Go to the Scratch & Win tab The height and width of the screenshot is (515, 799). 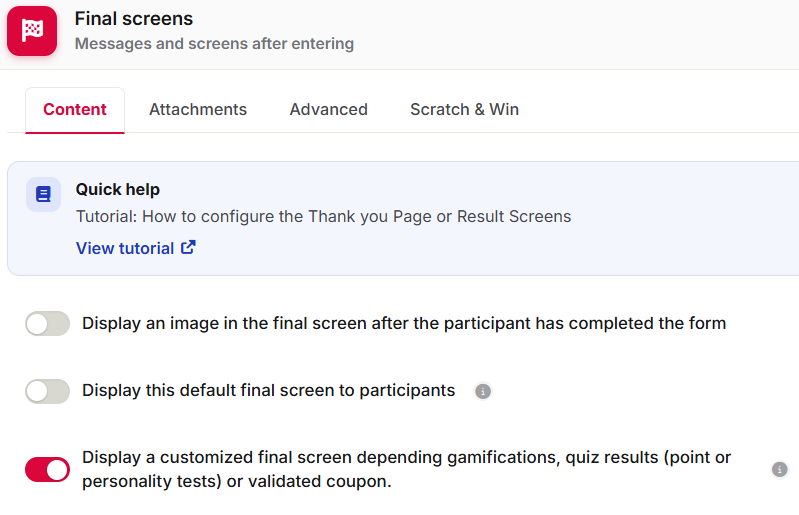(464, 110)
